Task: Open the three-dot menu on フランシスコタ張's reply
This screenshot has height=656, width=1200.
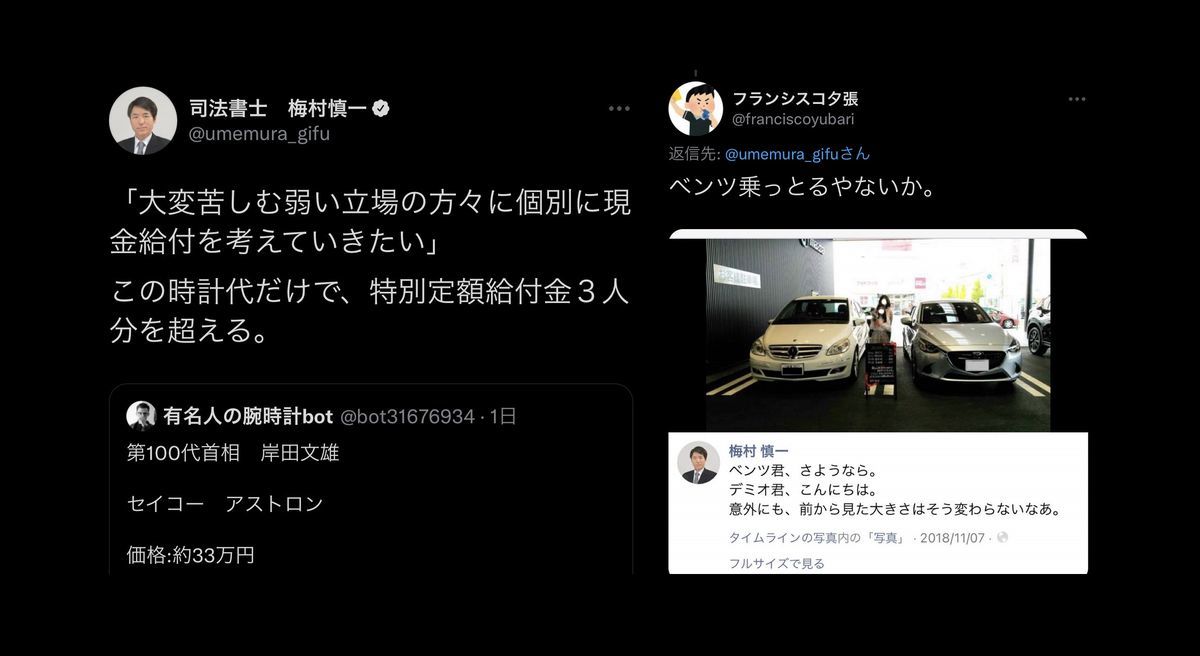Action: point(1076,99)
